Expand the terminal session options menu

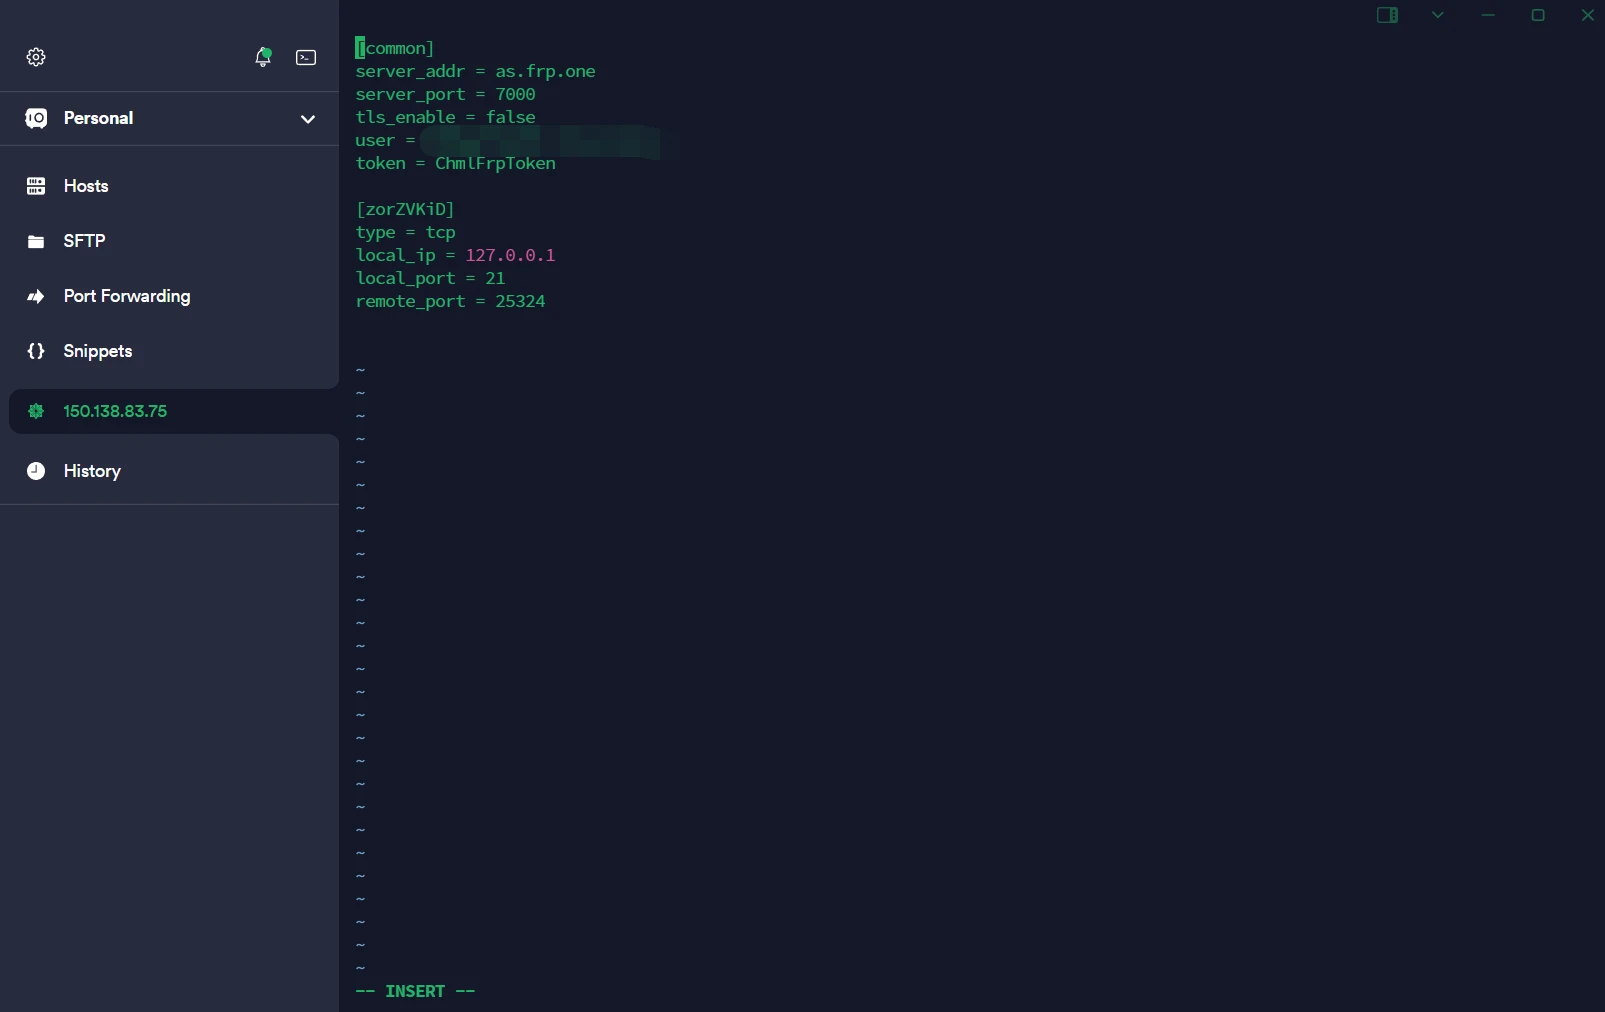(x=1437, y=15)
